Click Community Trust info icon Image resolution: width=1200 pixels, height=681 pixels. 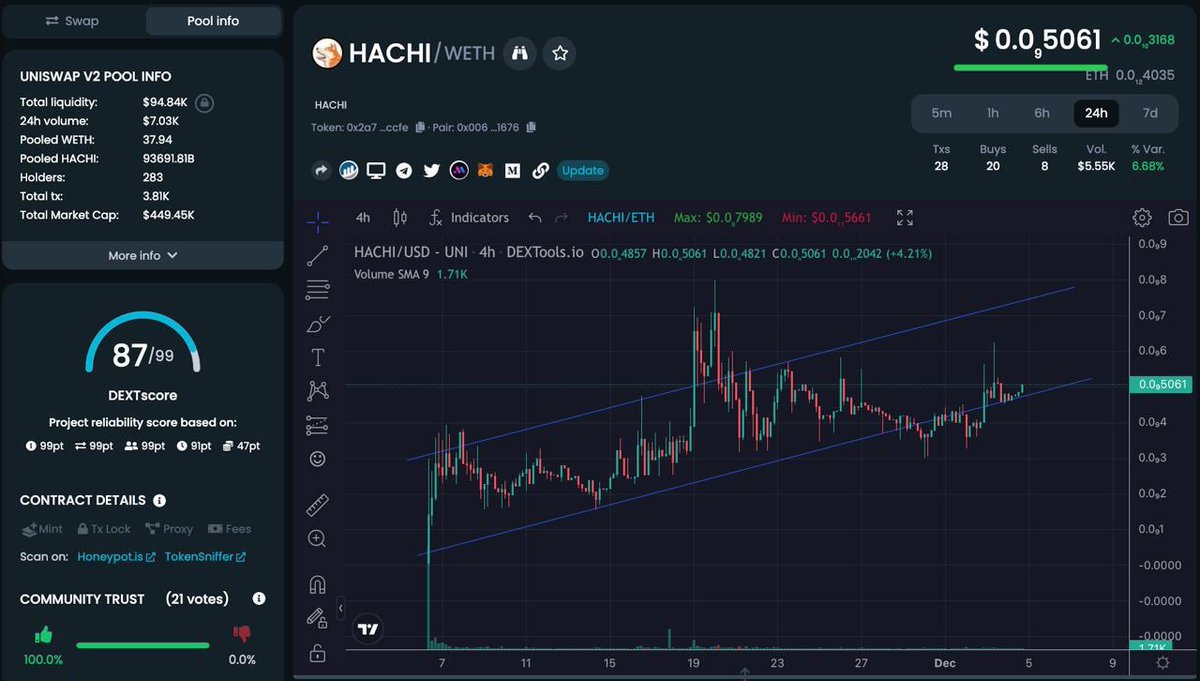tap(259, 599)
